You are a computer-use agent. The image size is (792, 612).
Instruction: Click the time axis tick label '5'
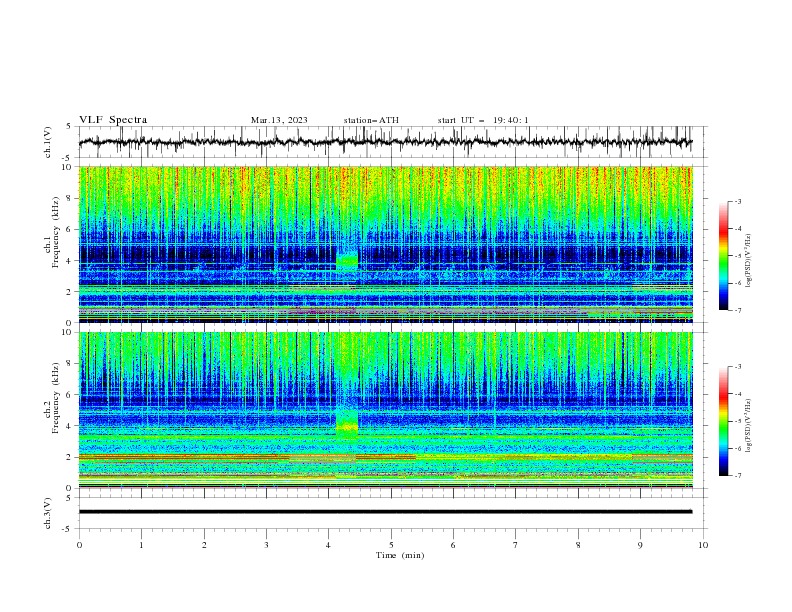tap(391, 545)
